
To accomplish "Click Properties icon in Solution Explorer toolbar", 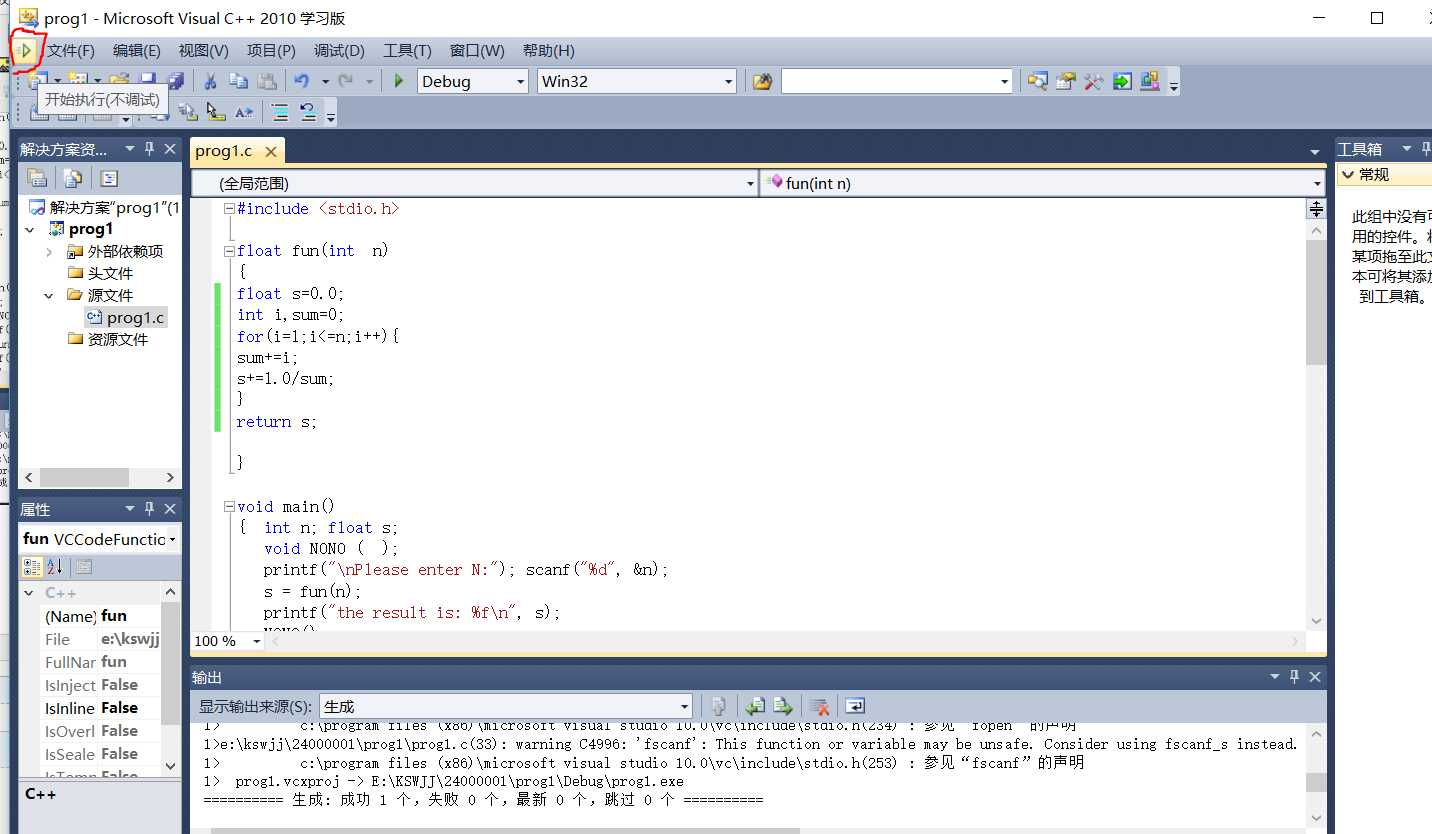I will 38,178.
